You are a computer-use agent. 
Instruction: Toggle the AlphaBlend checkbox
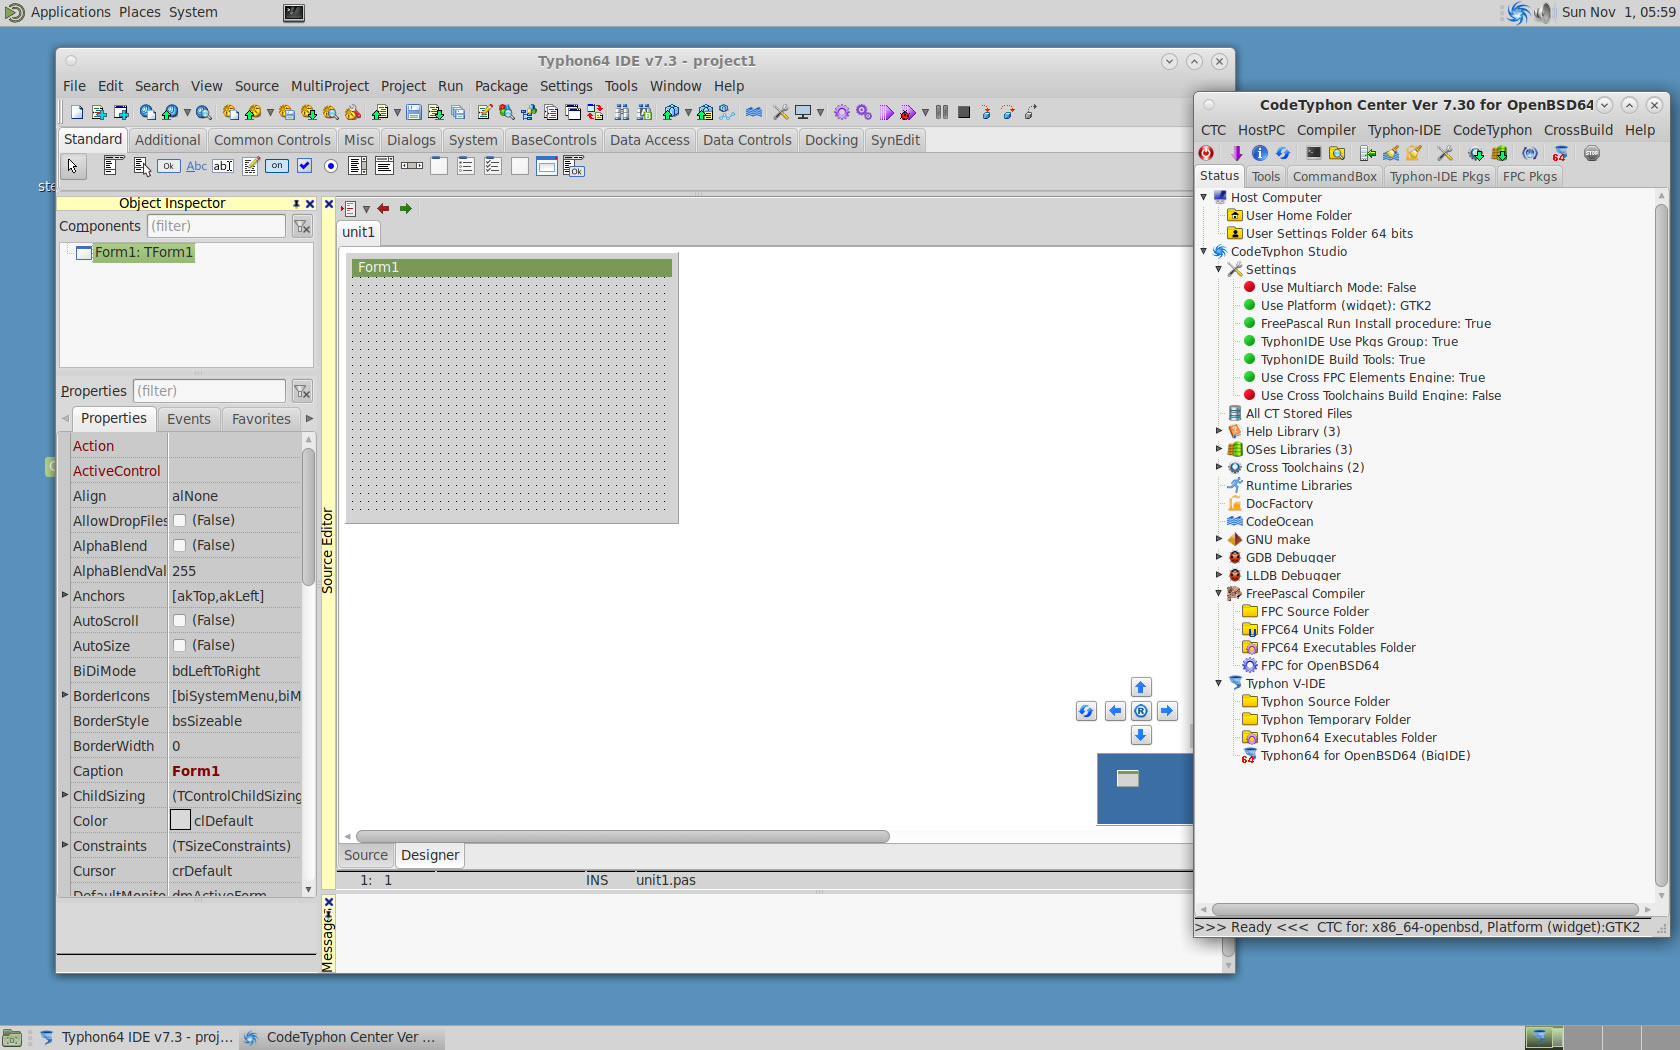pos(180,546)
